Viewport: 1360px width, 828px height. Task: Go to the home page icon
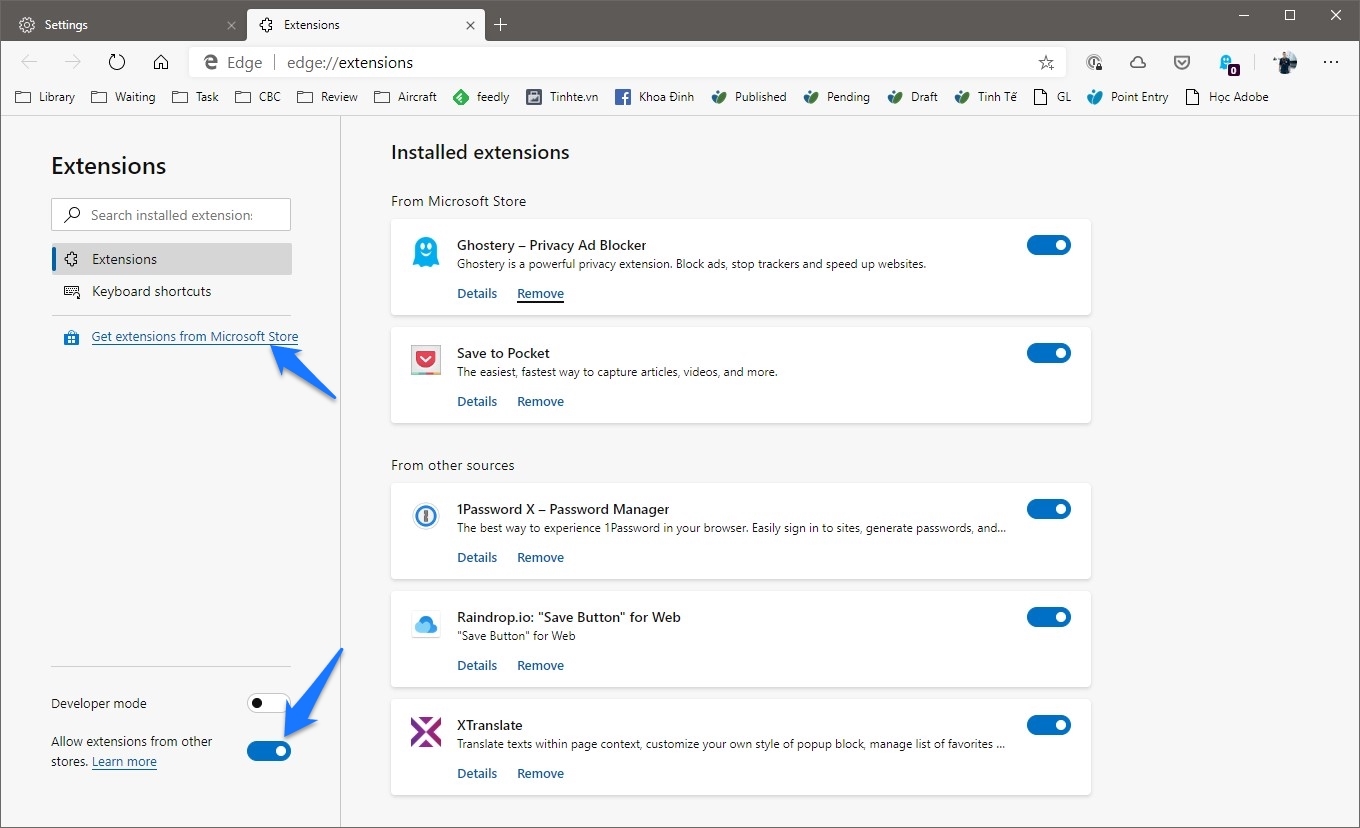[x=161, y=62]
